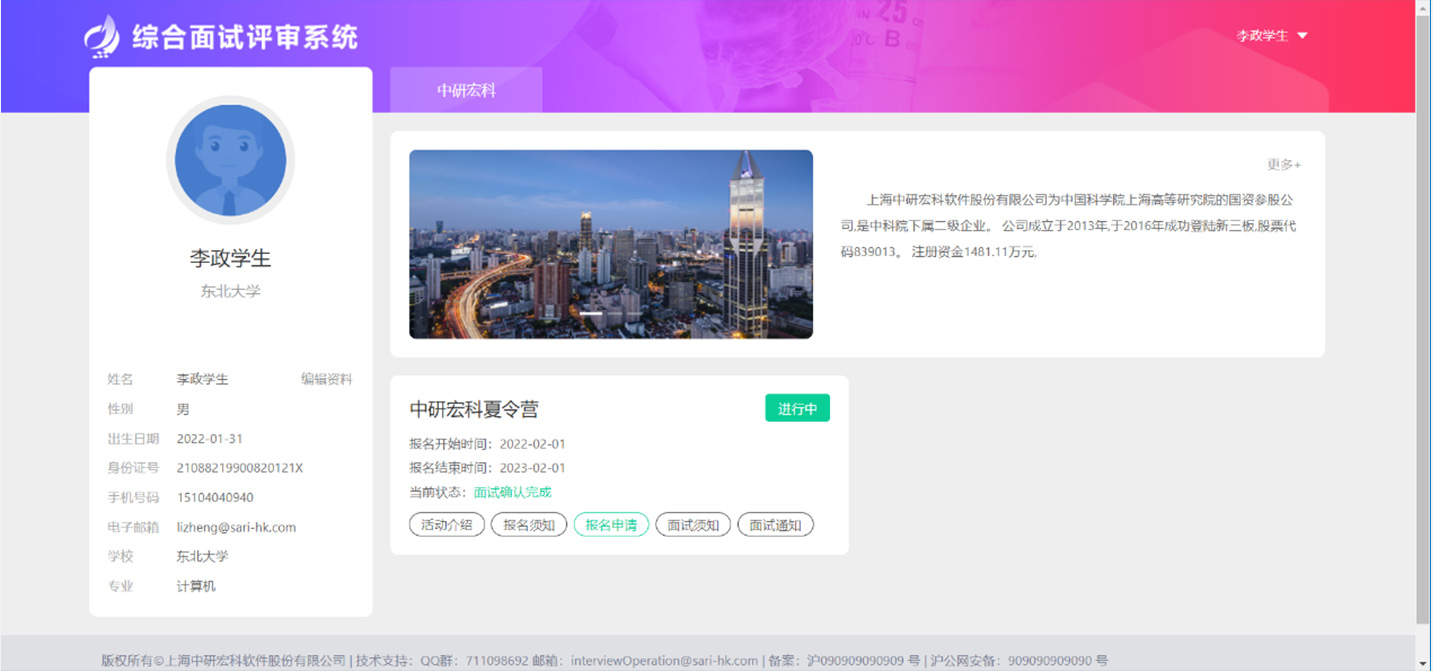Click the 东北大学 text under the name
Screen dimensions: 1433x671
point(230,292)
